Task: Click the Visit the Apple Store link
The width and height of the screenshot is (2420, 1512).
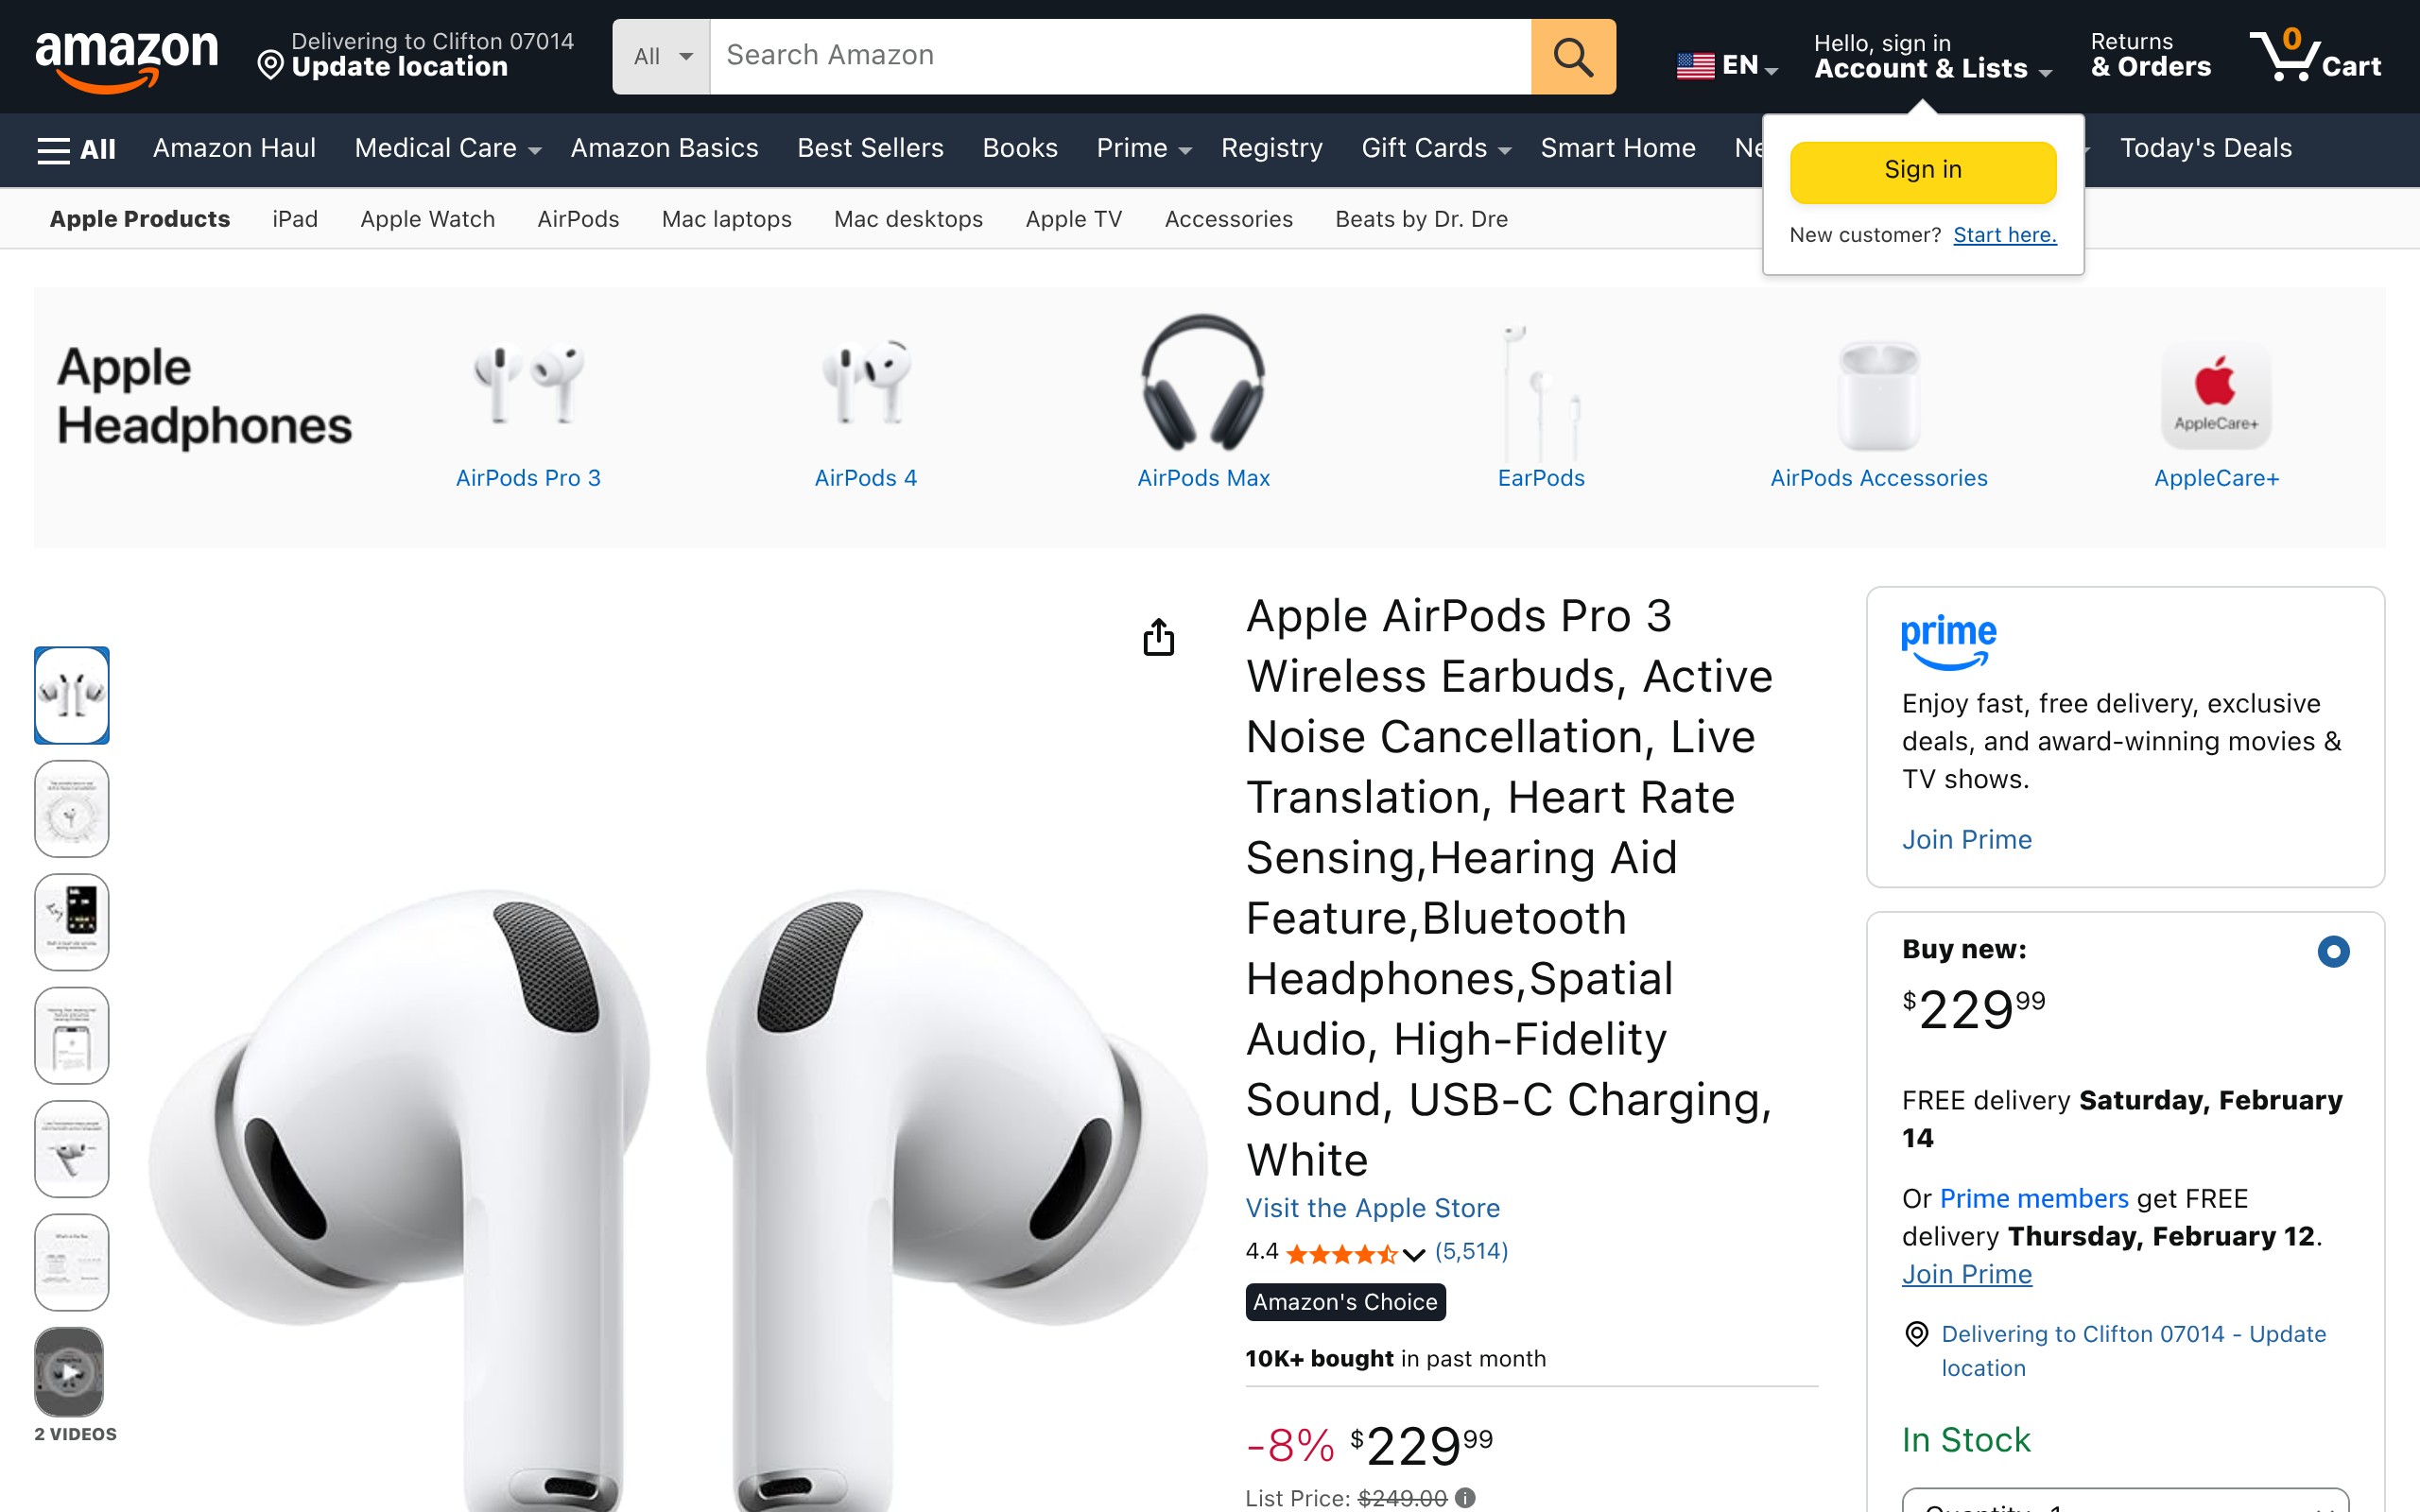Action: 1372,1208
